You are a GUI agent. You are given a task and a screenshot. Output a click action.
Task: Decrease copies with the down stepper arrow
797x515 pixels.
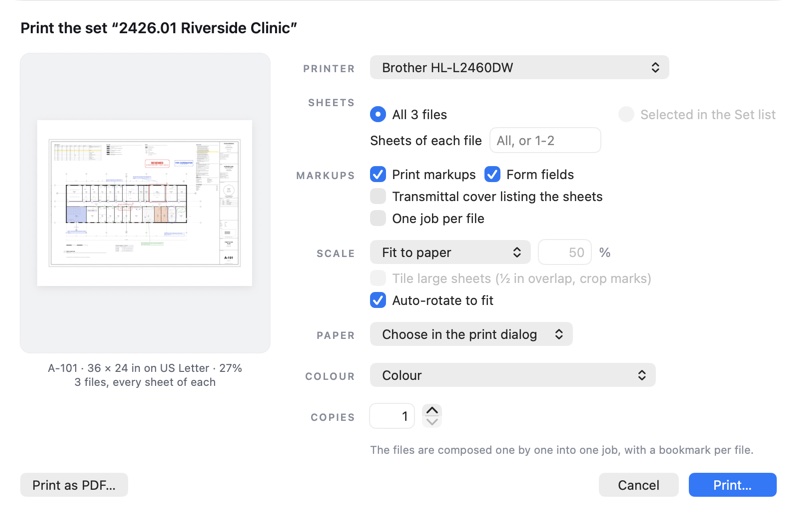[x=432, y=422]
